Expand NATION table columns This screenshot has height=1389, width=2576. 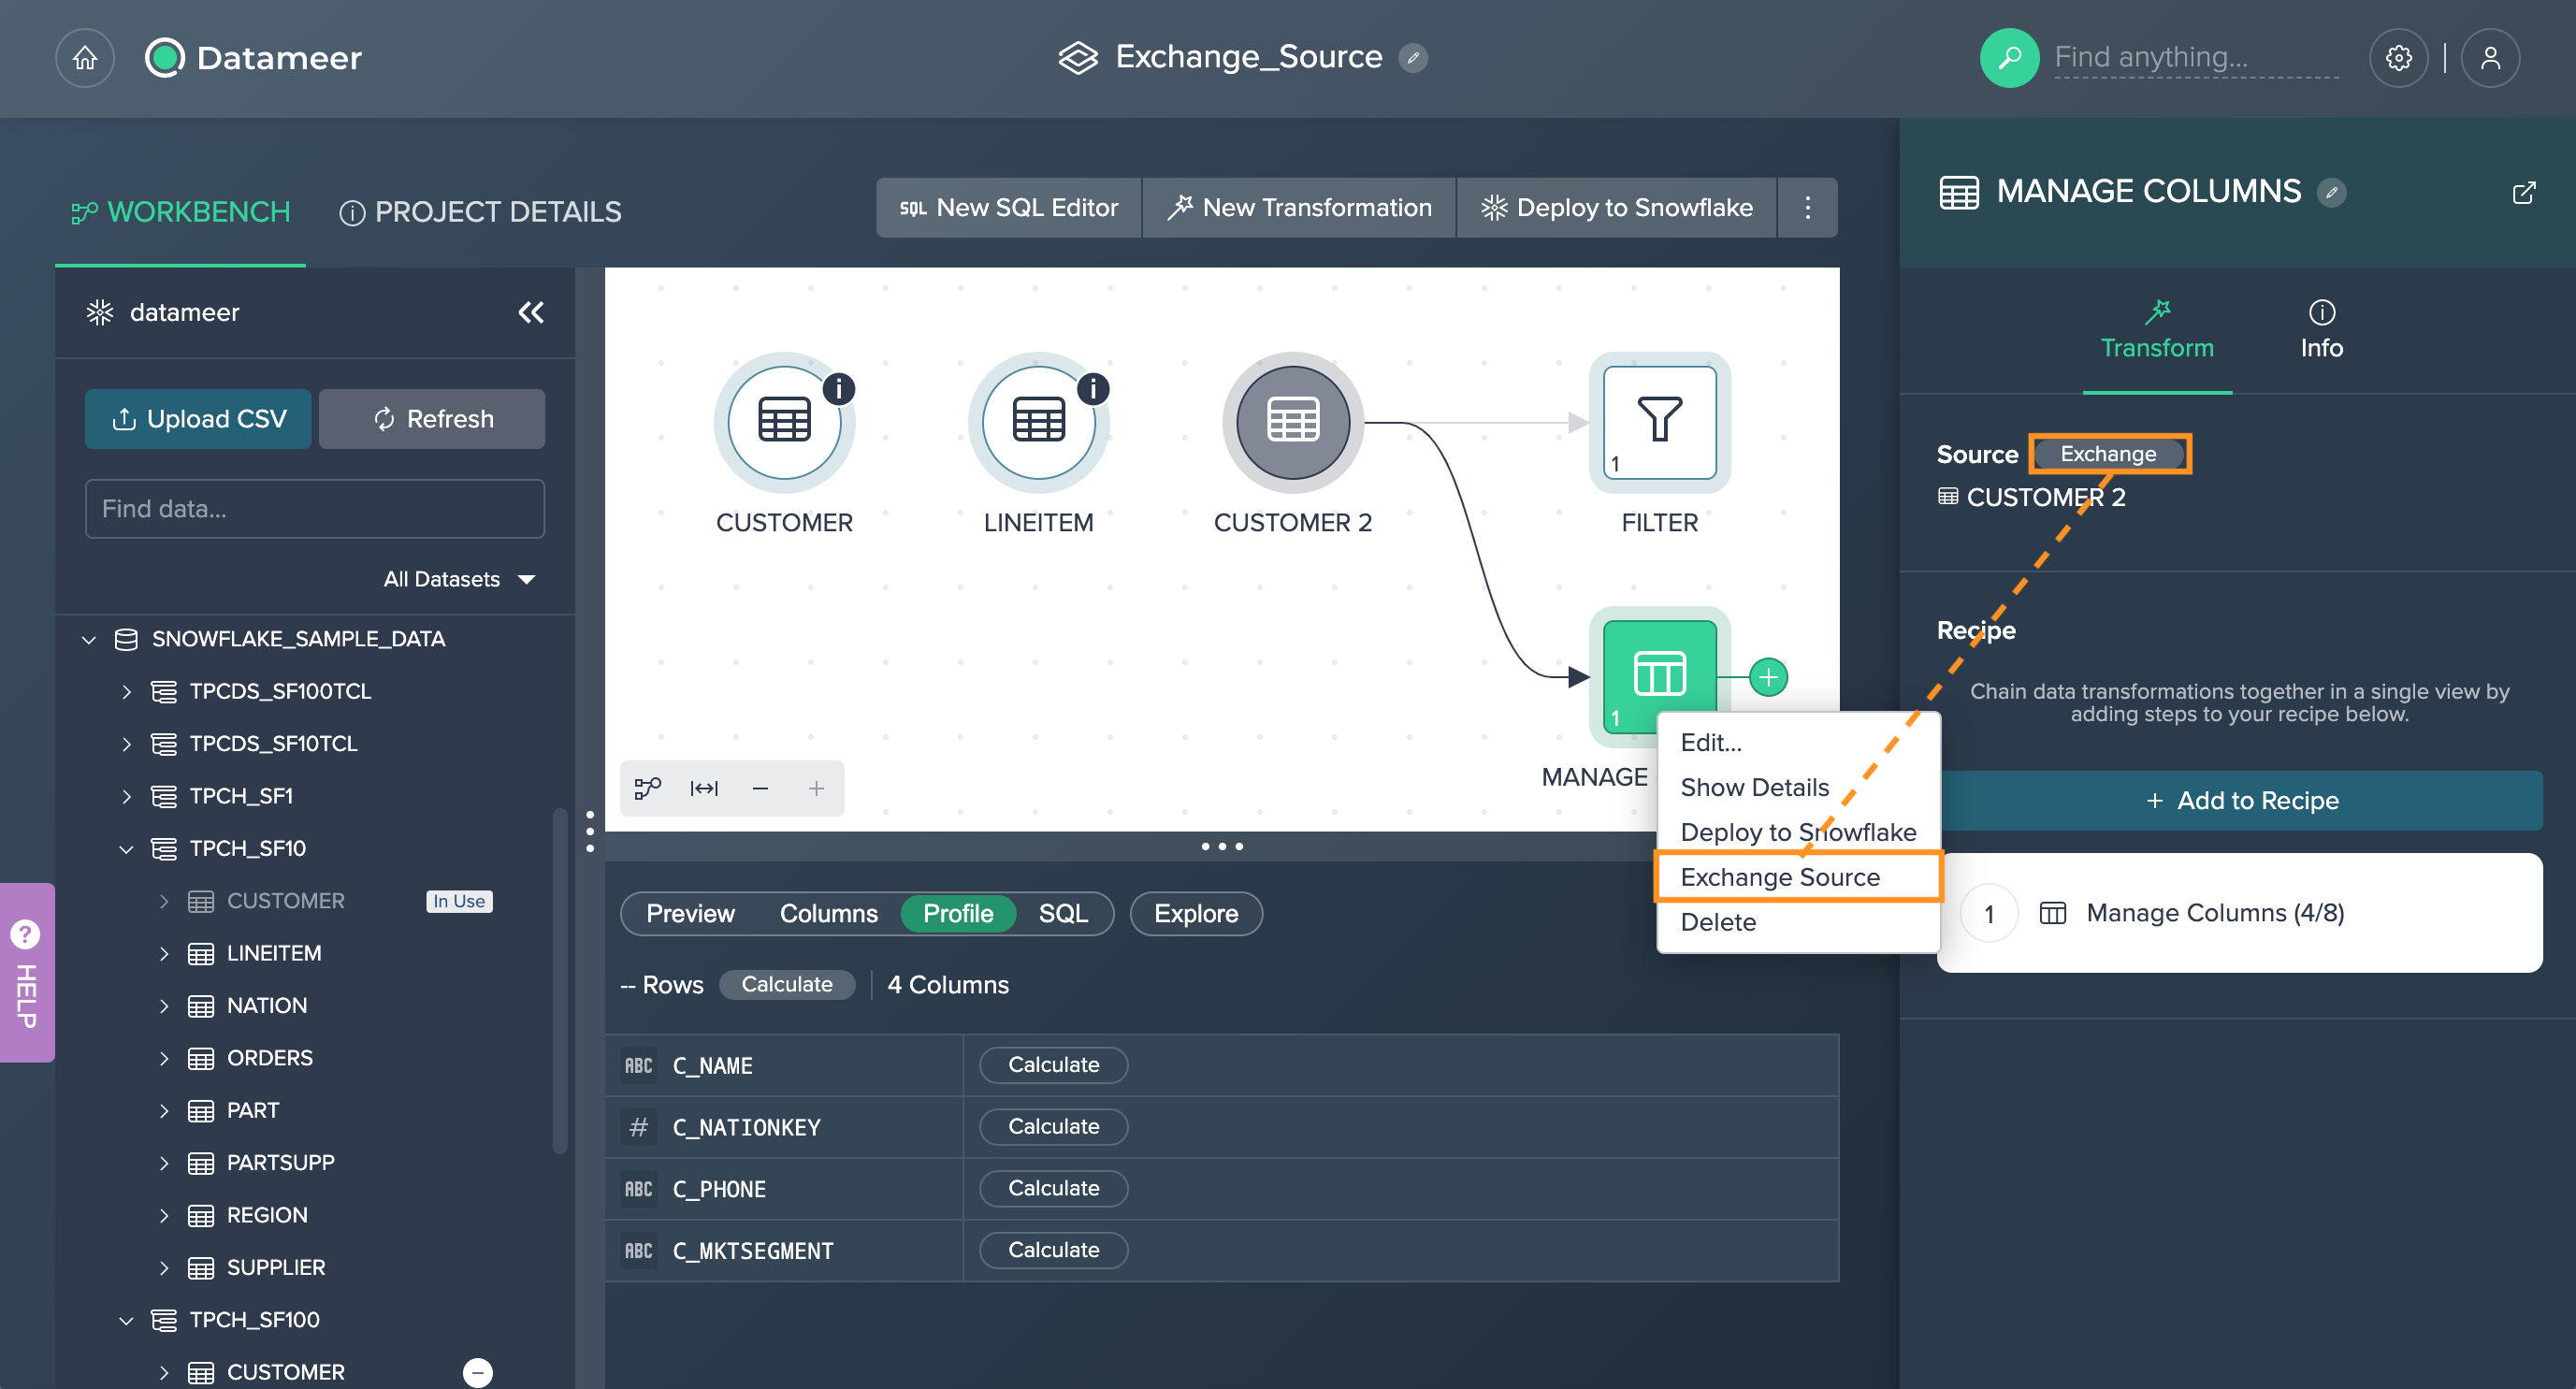click(x=164, y=1006)
